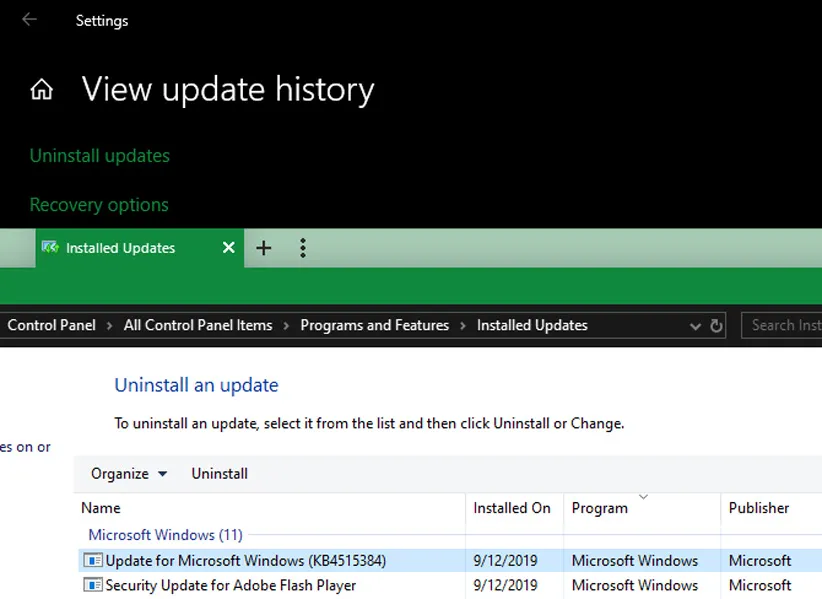Viewport: 822px width, 599px height.
Task: Click the back arrow in Settings
Action: (x=29, y=20)
